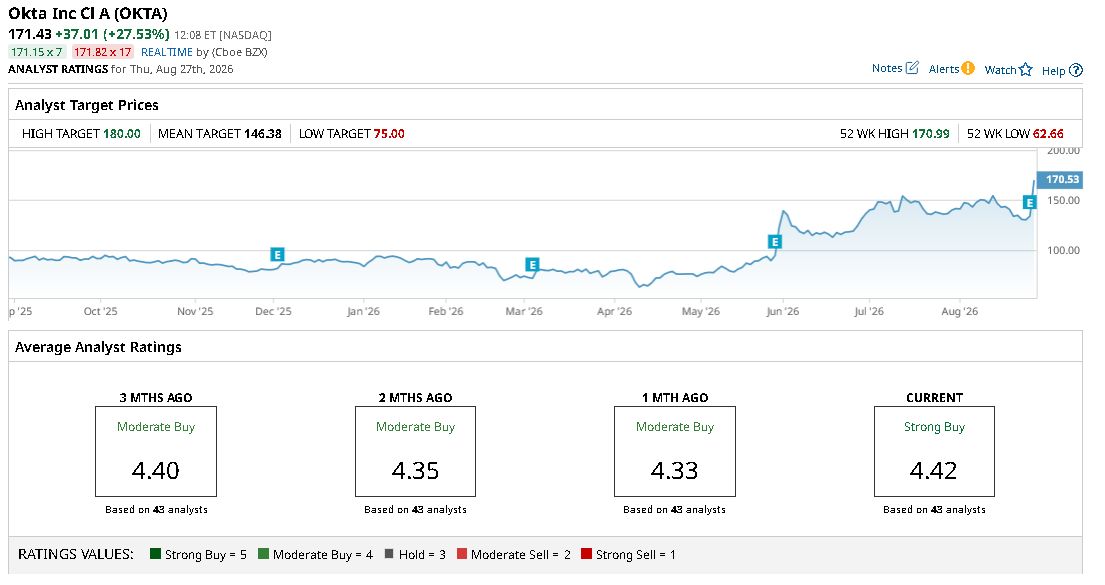
Task: Click the orange Alerts exclamation icon
Action: tap(968, 68)
